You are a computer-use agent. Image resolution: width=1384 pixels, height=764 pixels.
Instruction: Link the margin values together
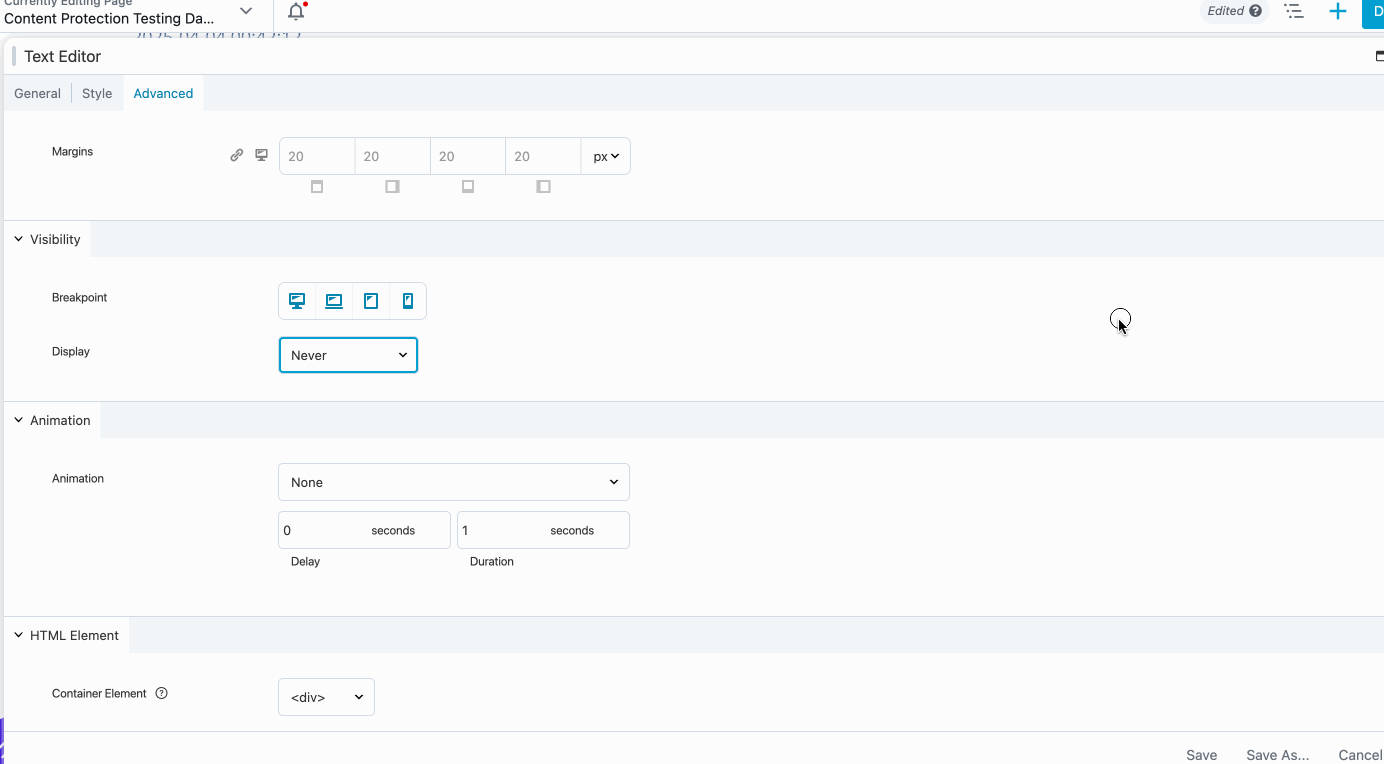point(236,155)
